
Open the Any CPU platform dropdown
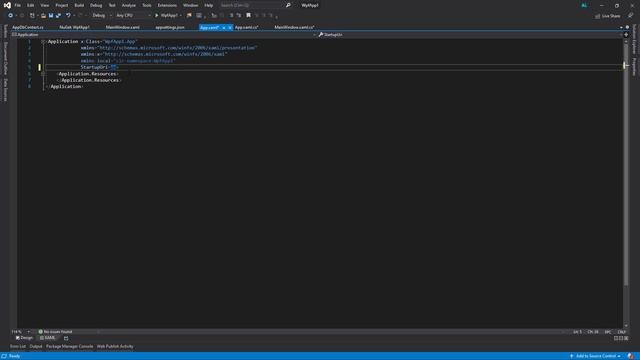133,16
